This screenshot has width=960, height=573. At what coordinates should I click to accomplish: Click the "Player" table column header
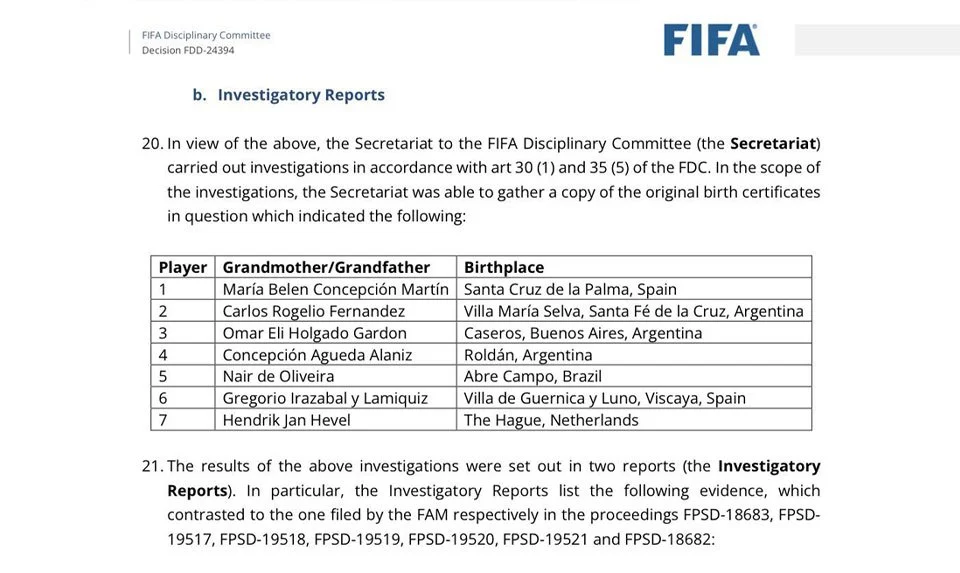click(183, 267)
